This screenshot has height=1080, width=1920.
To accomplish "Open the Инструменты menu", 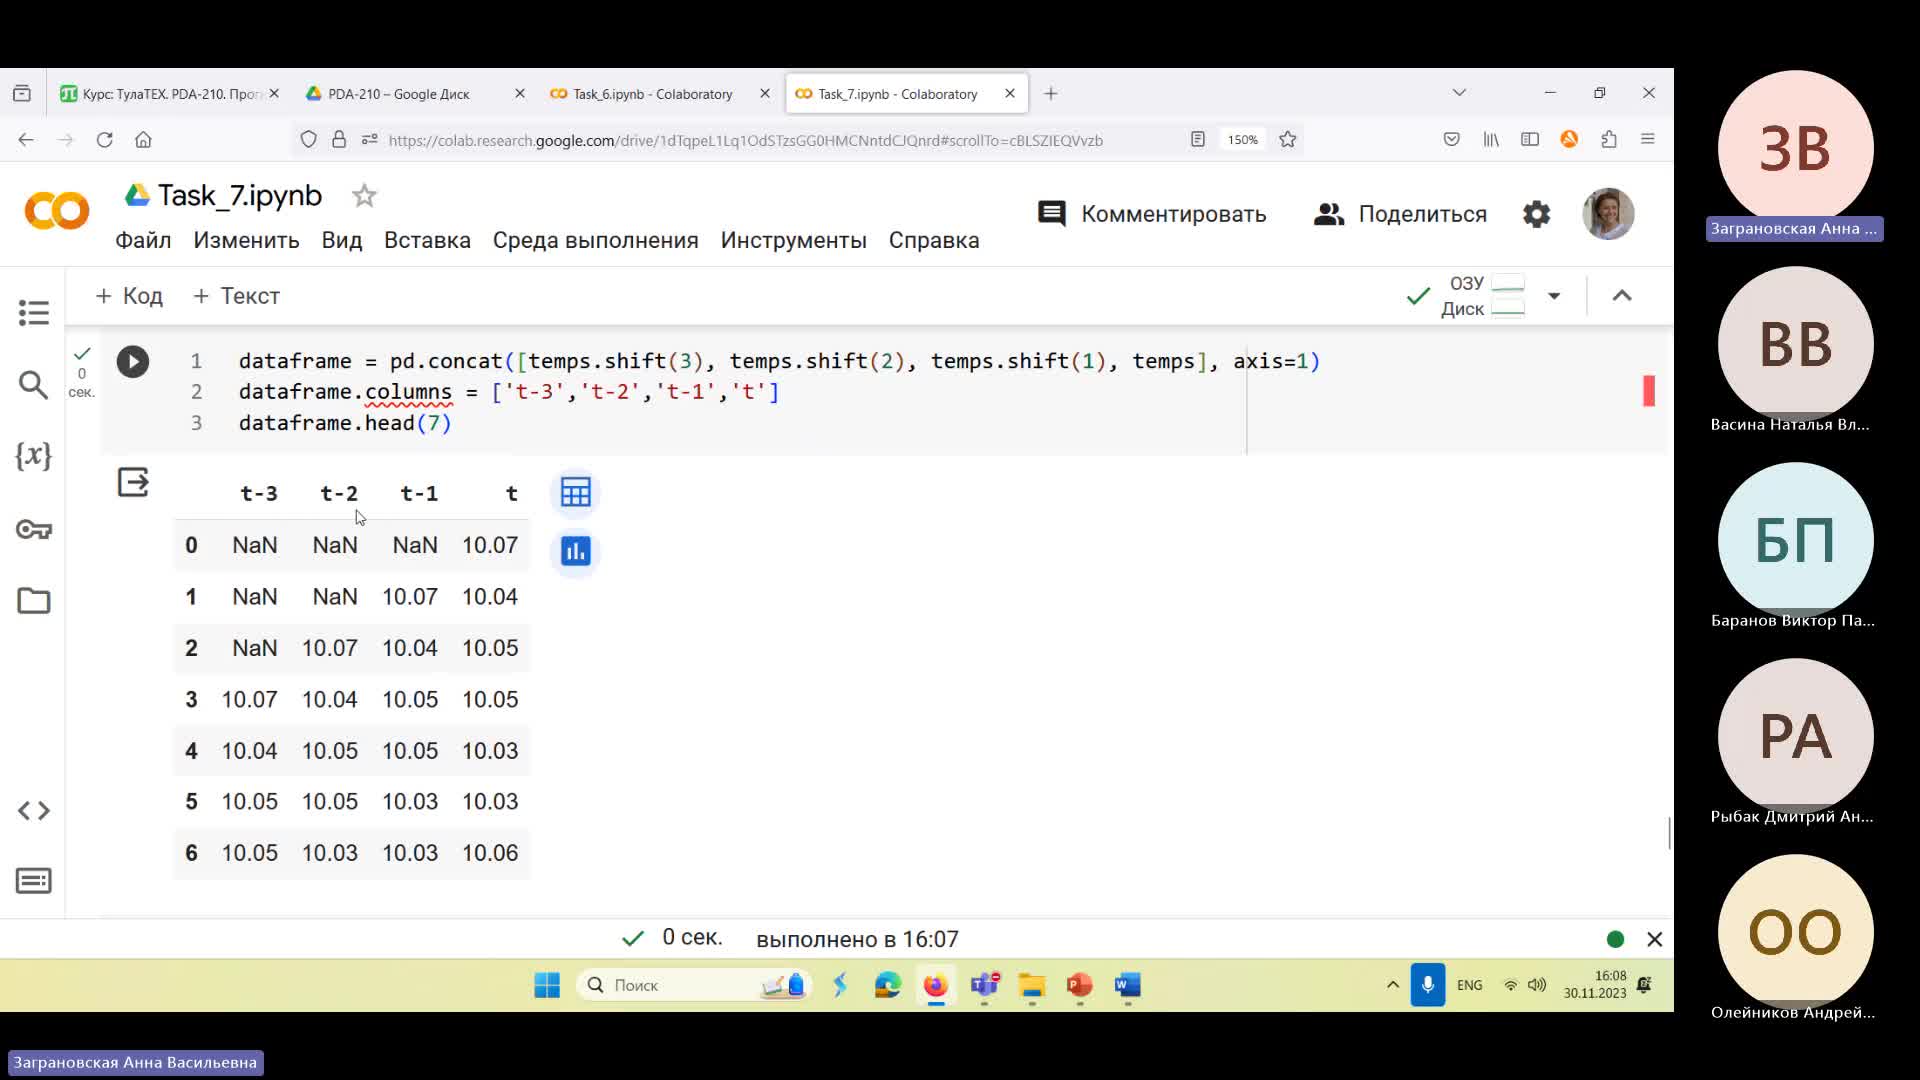I will tap(793, 241).
